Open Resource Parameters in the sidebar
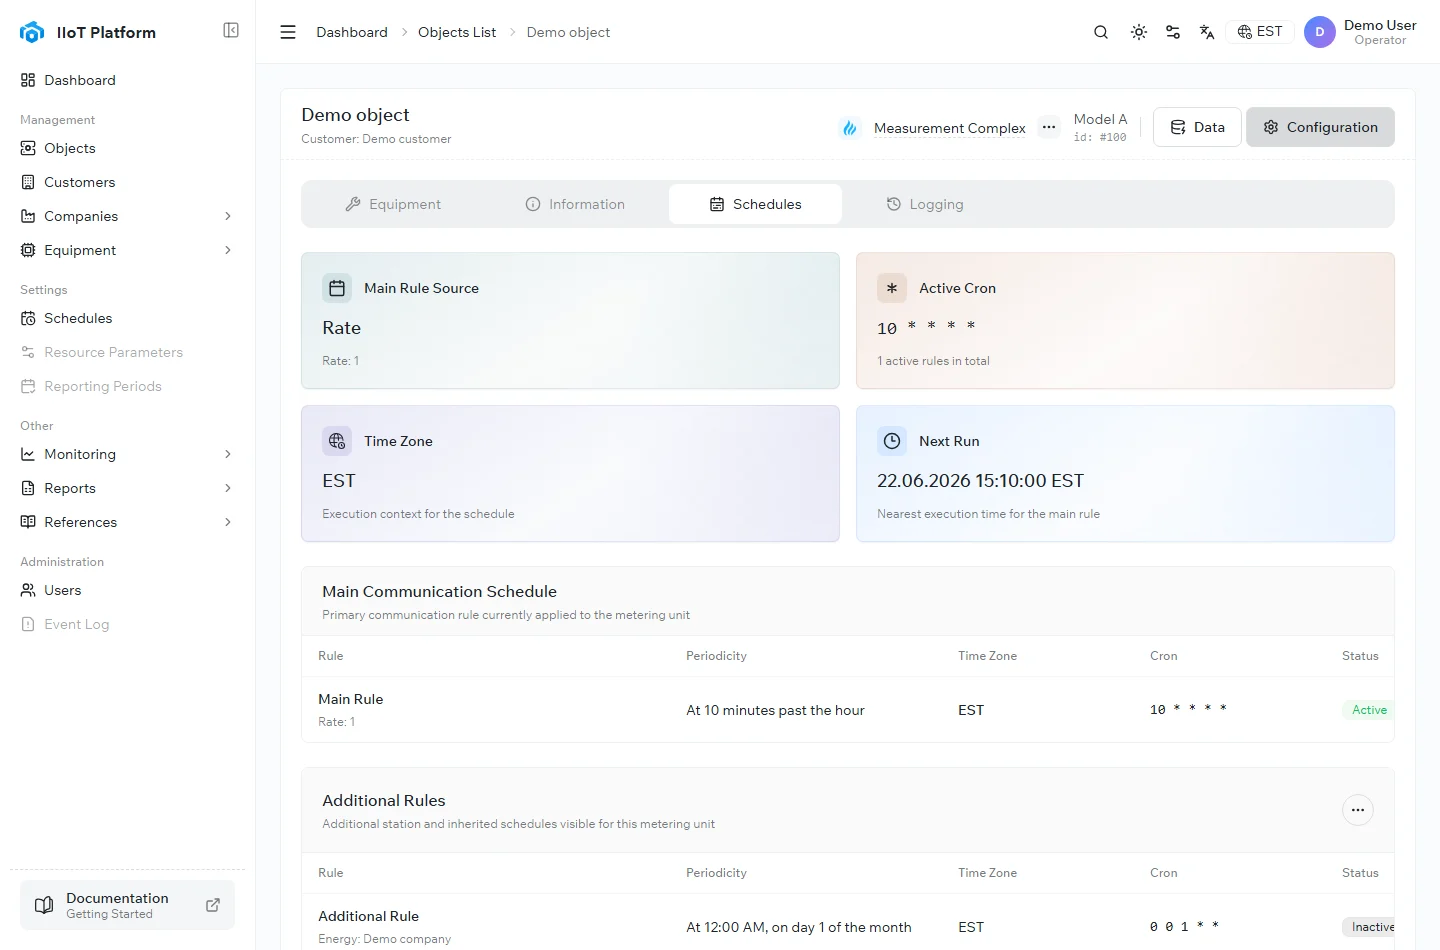Viewport: 1440px width, 950px height. [x=127, y=352]
